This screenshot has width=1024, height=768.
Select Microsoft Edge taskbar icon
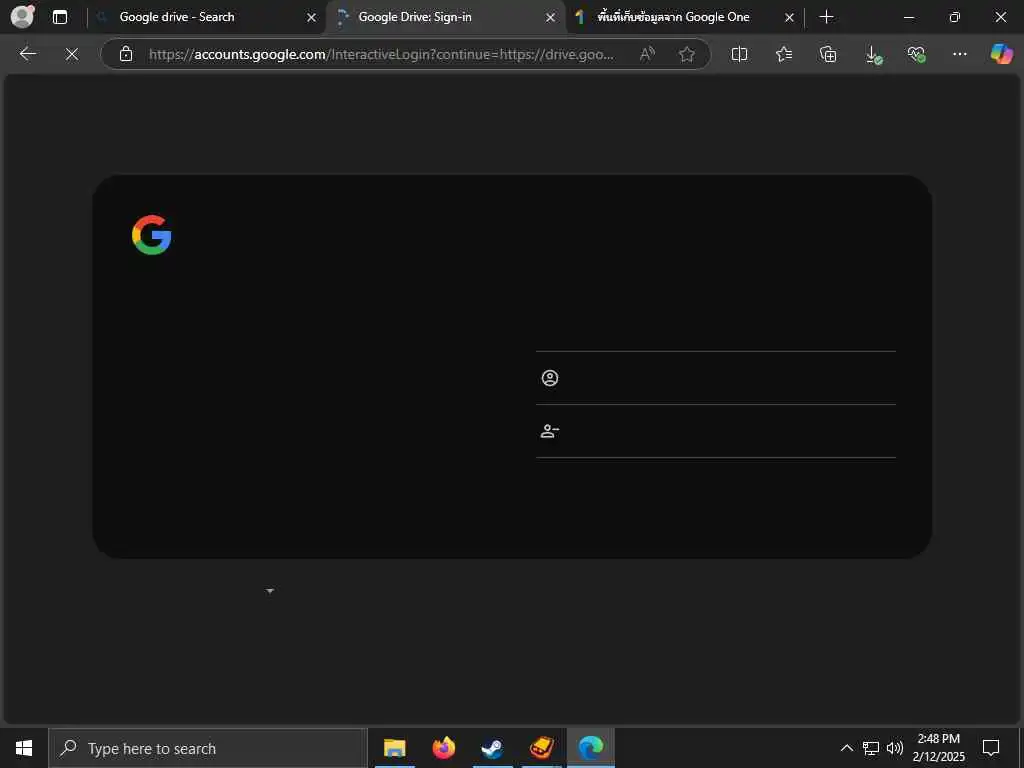click(x=590, y=748)
